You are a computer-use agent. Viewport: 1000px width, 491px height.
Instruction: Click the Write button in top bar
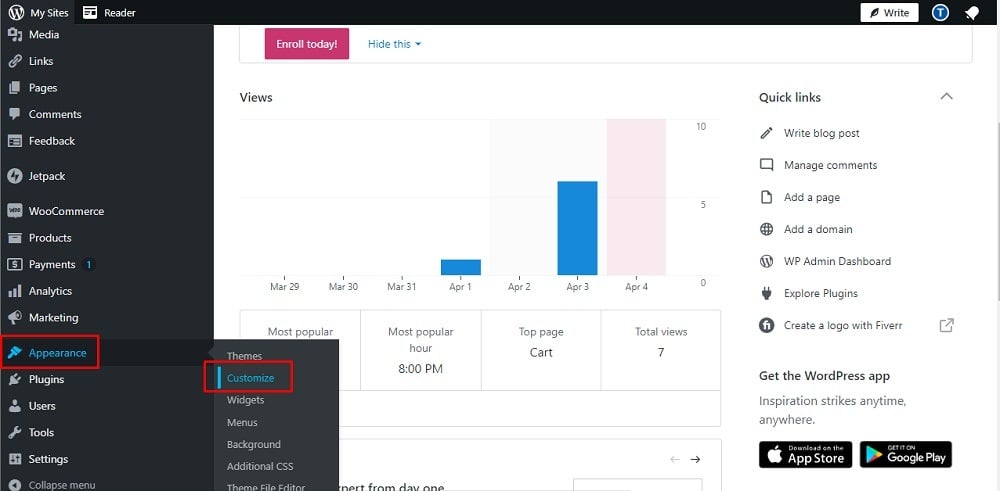coord(889,13)
